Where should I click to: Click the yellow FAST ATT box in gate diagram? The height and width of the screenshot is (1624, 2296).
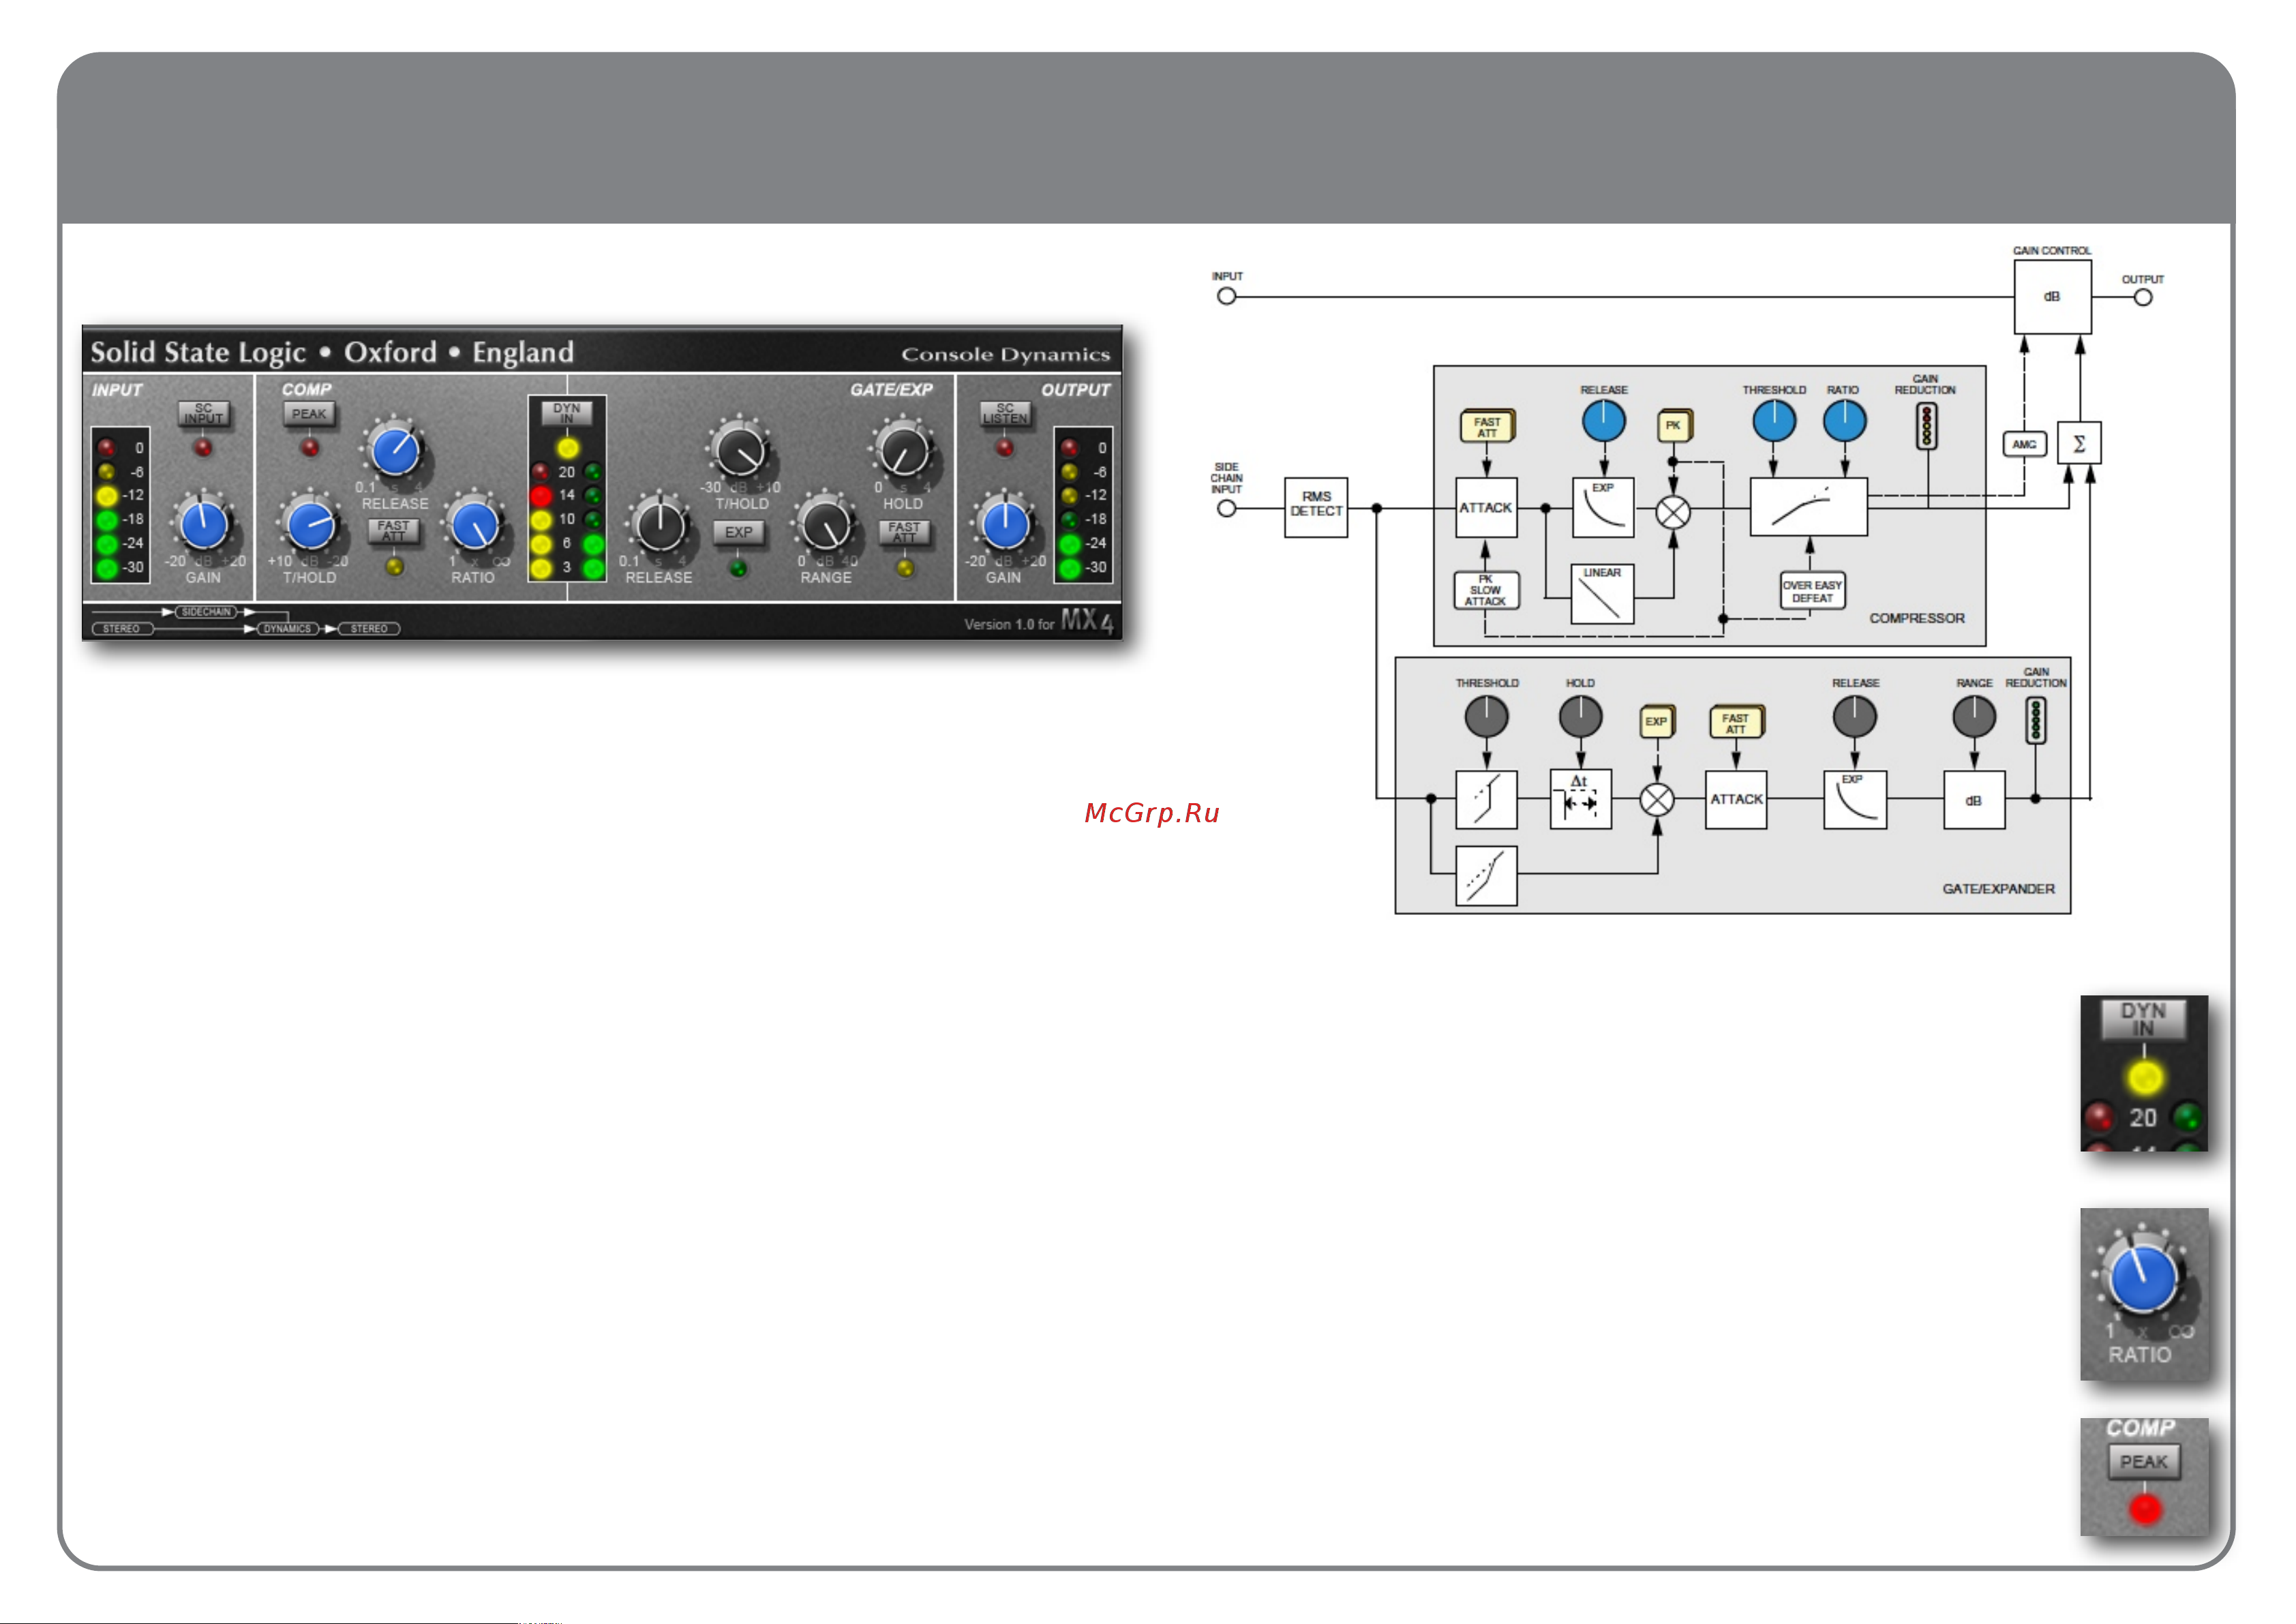coord(1737,722)
